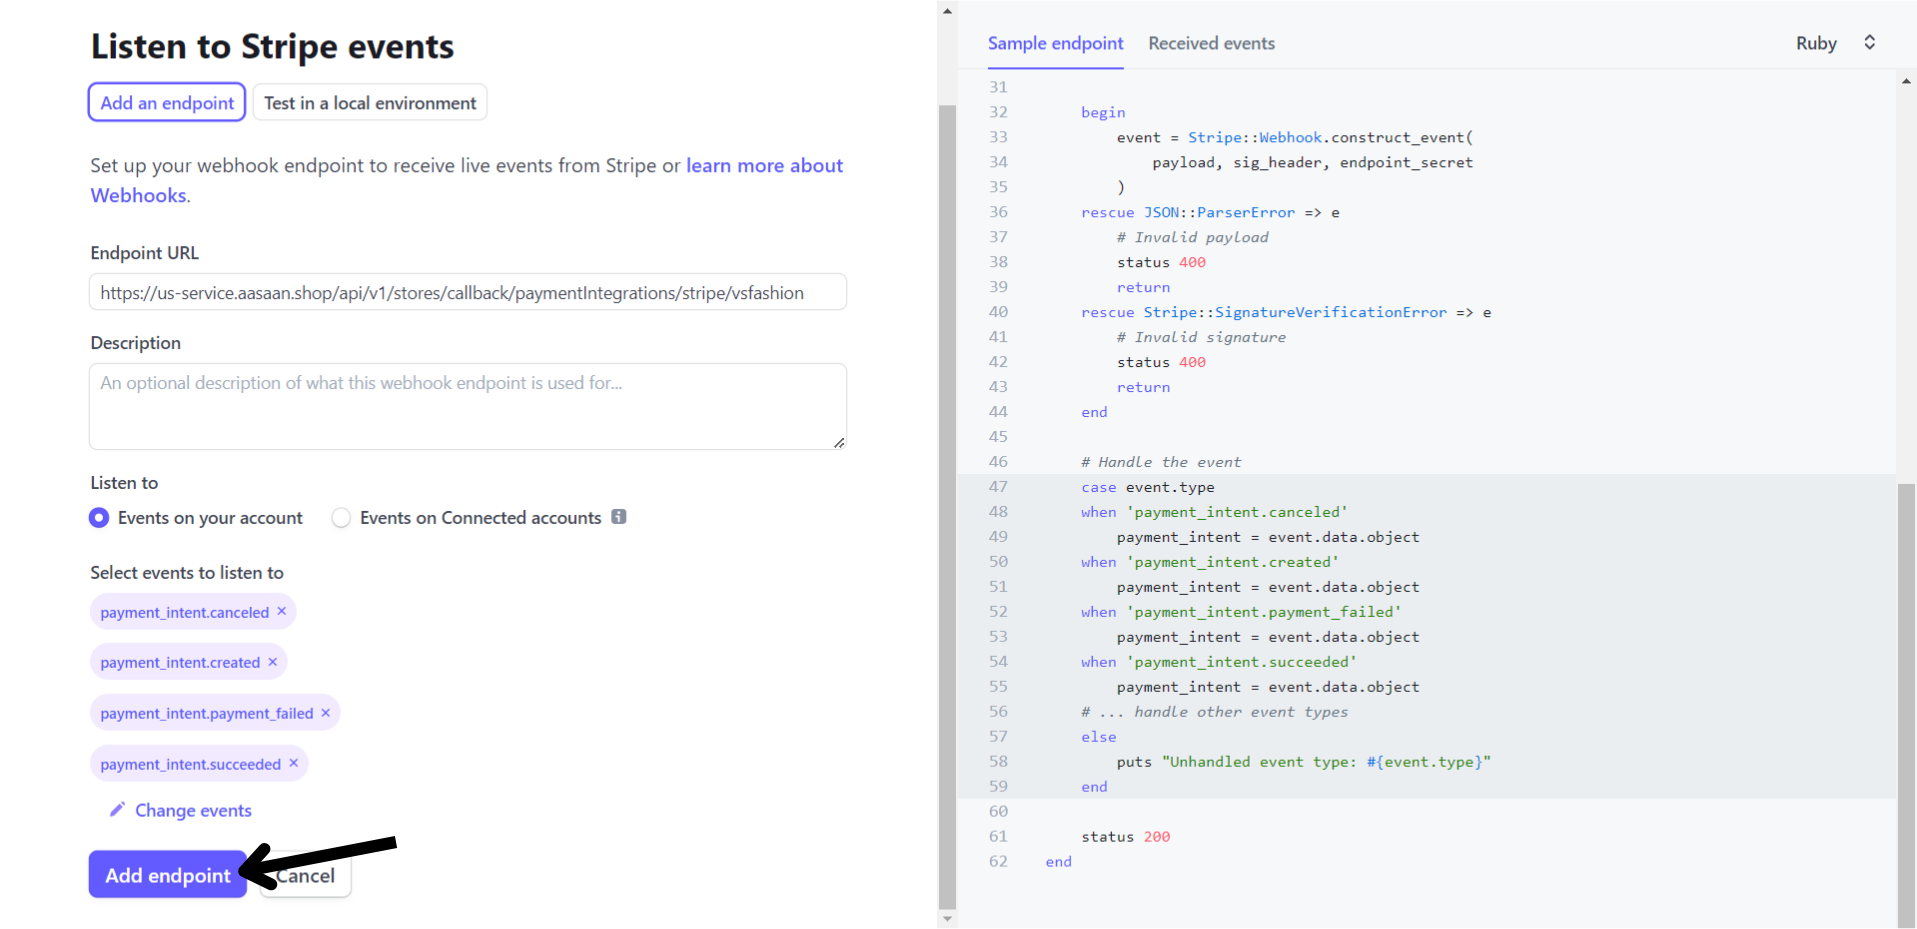Click the pencil icon beside Change events
Screen dimensions: 1917x929
tap(117, 810)
